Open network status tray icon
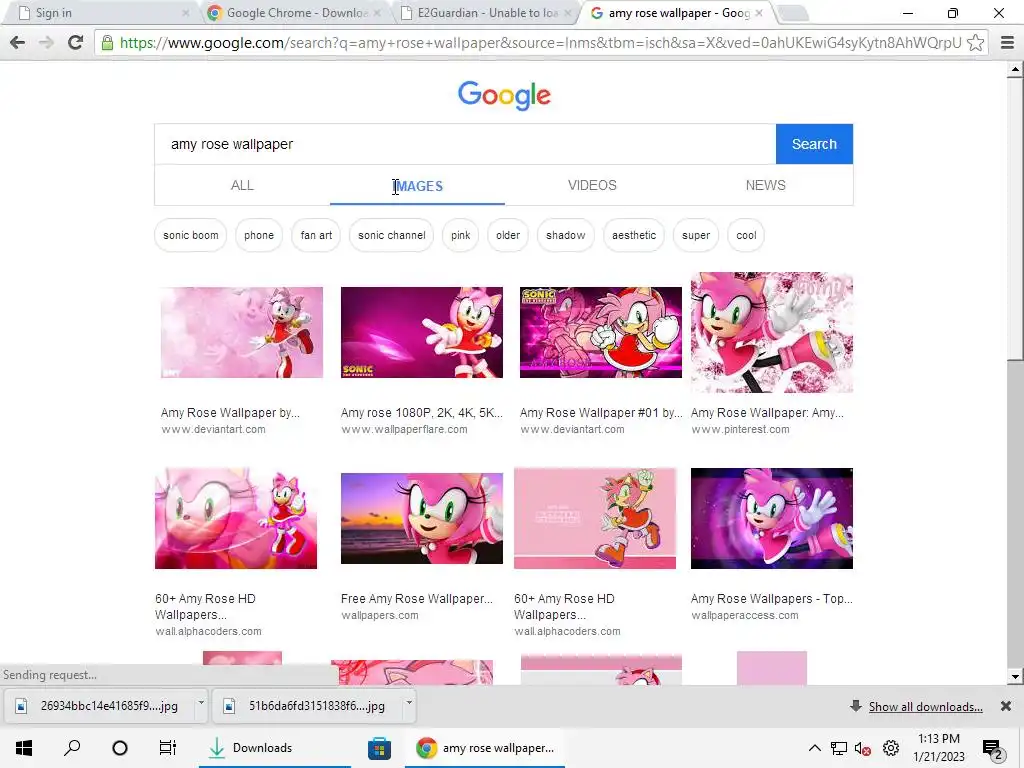 click(x=839, y=748)
